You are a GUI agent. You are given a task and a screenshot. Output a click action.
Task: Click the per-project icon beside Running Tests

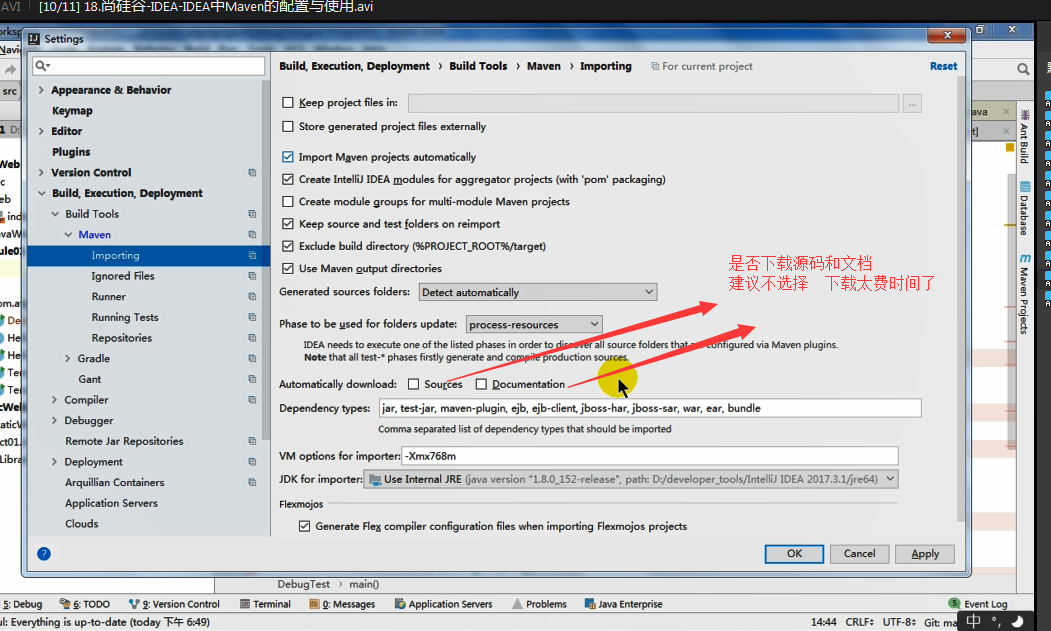click(x=252, y=317)
